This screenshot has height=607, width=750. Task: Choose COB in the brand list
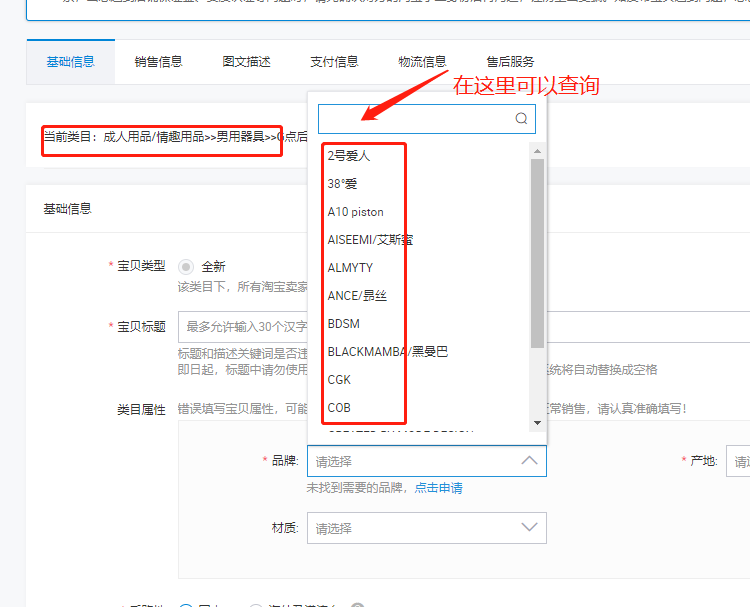pyautogui.click(x=339, y=408)
